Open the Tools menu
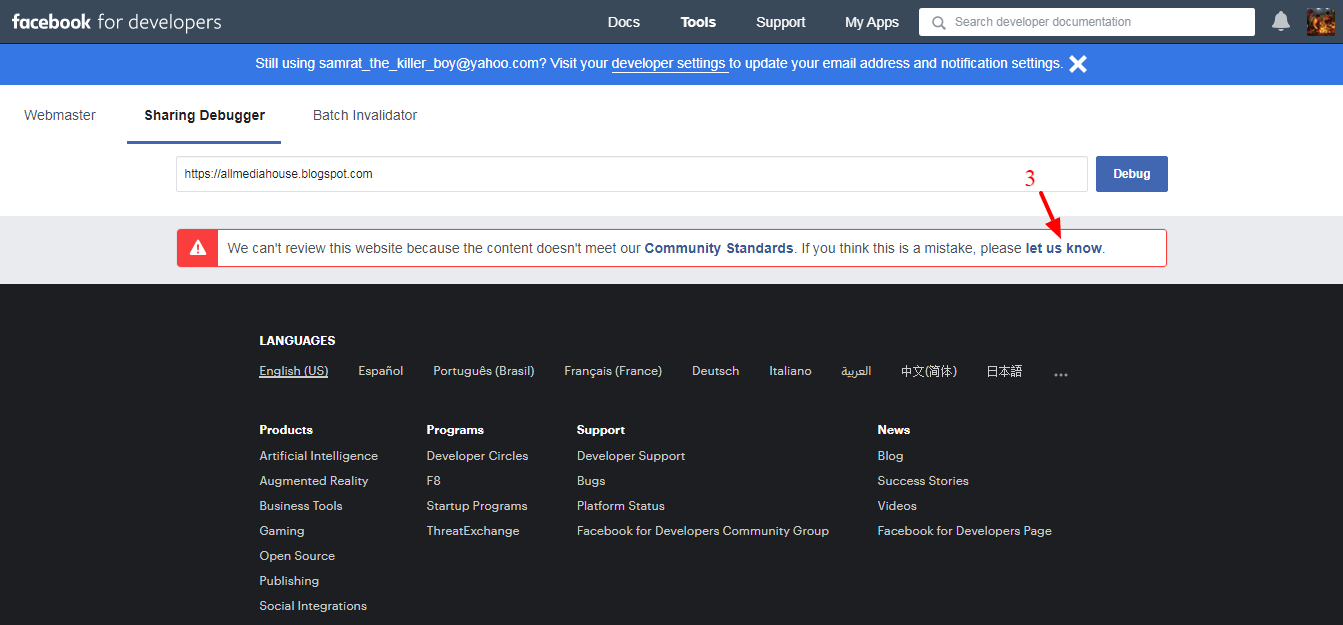1343x625 pixels. (x=698, y=22)
